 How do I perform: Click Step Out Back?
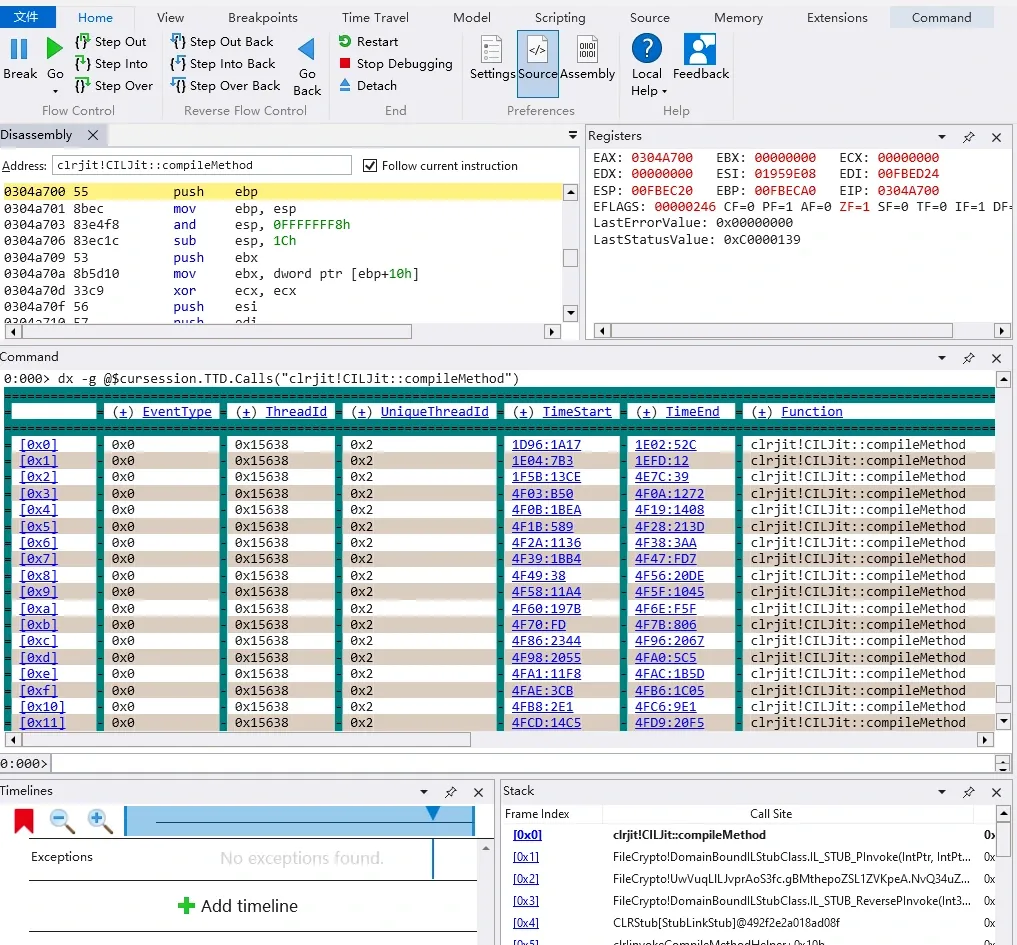tap(222, 42)
